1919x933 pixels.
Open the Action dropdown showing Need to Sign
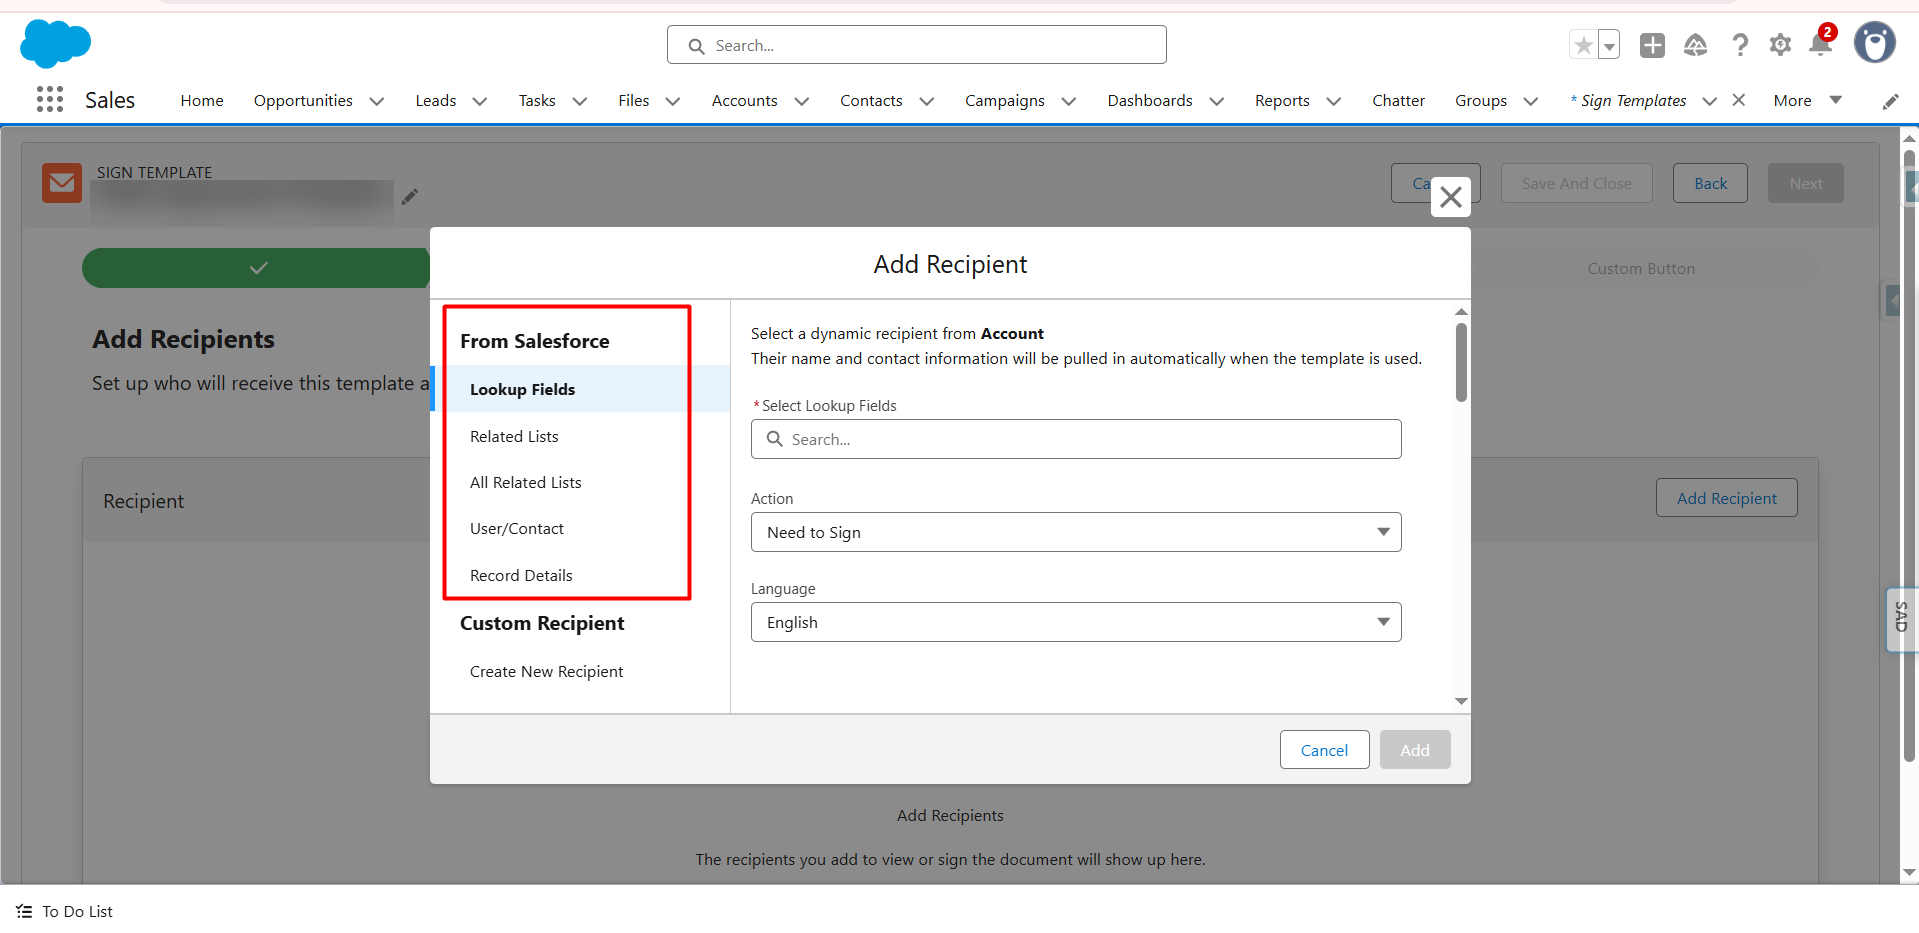tap(1075, 532)
